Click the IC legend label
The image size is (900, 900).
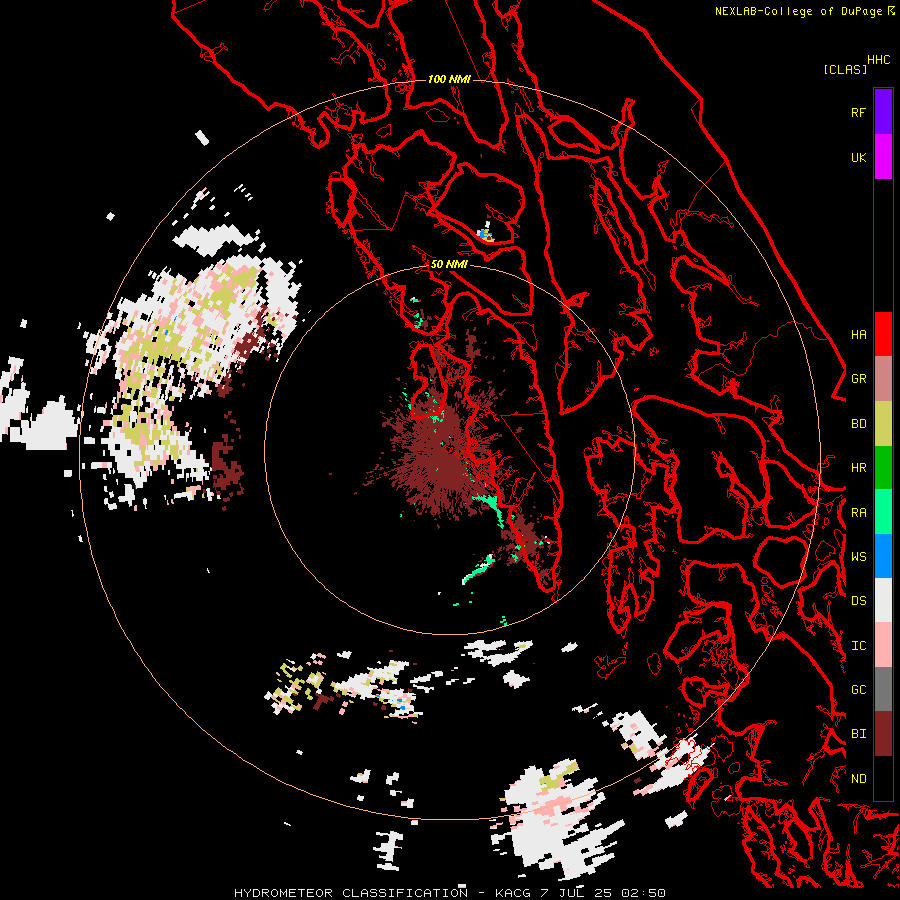tap(858, 646)
